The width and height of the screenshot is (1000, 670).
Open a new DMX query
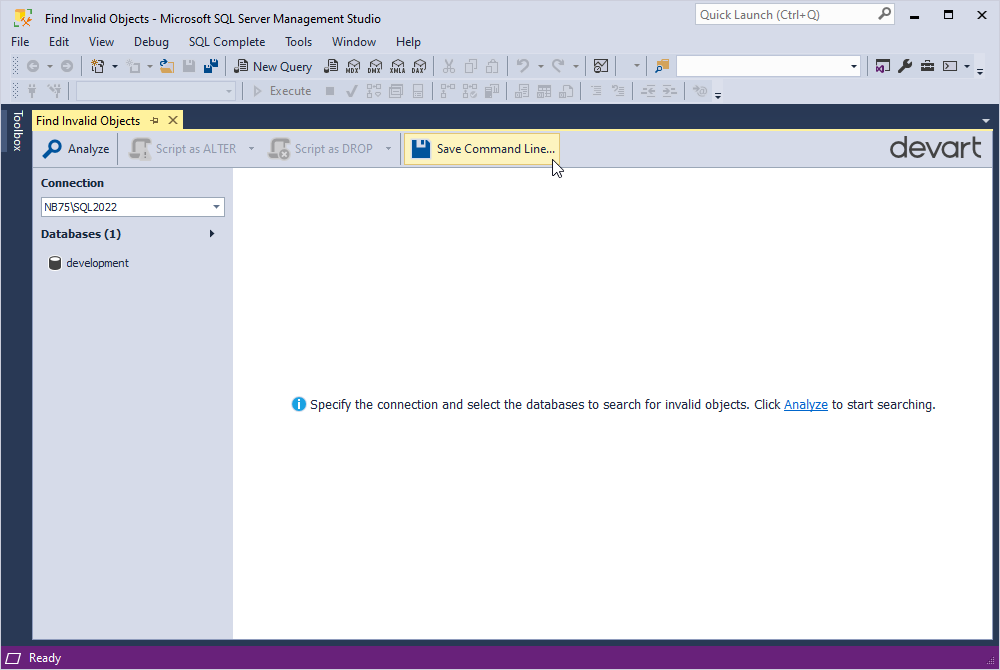tap(375, 66)
